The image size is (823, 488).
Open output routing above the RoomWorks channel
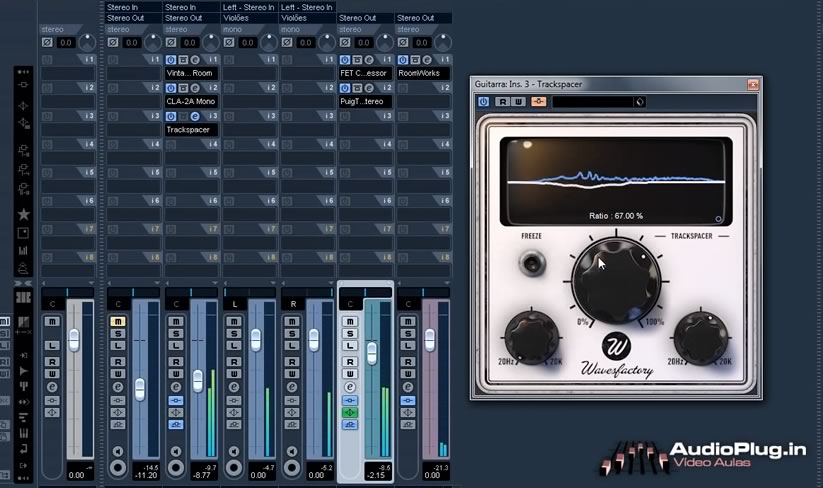tap(424, 18)
